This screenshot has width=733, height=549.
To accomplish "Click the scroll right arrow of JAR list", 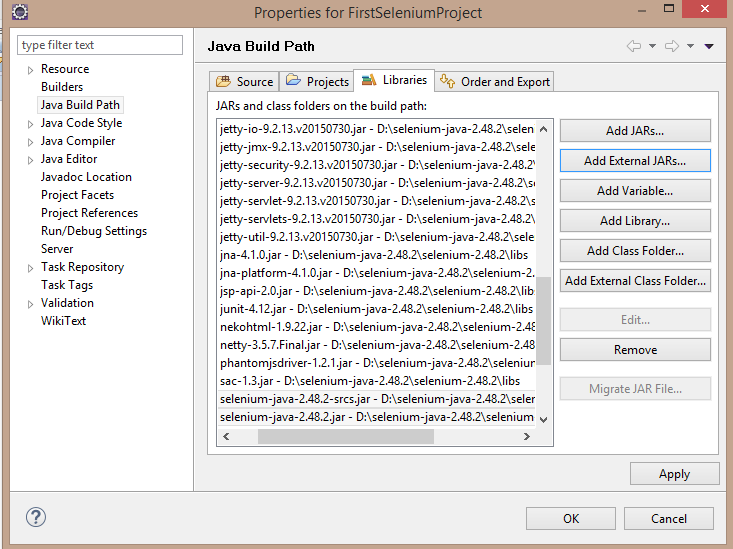I will tap(527, 436).
